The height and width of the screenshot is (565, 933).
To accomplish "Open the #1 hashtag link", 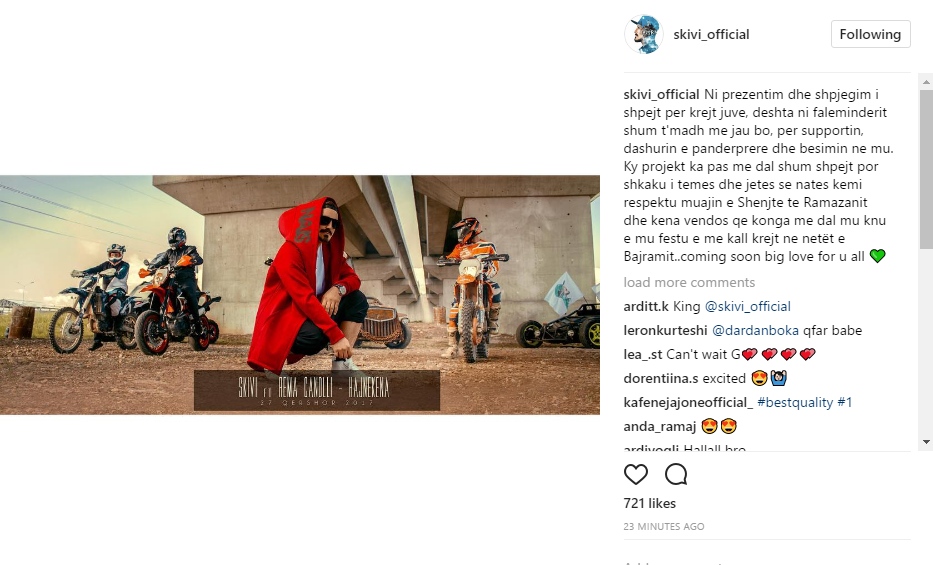I will click(x=845, y=403).
